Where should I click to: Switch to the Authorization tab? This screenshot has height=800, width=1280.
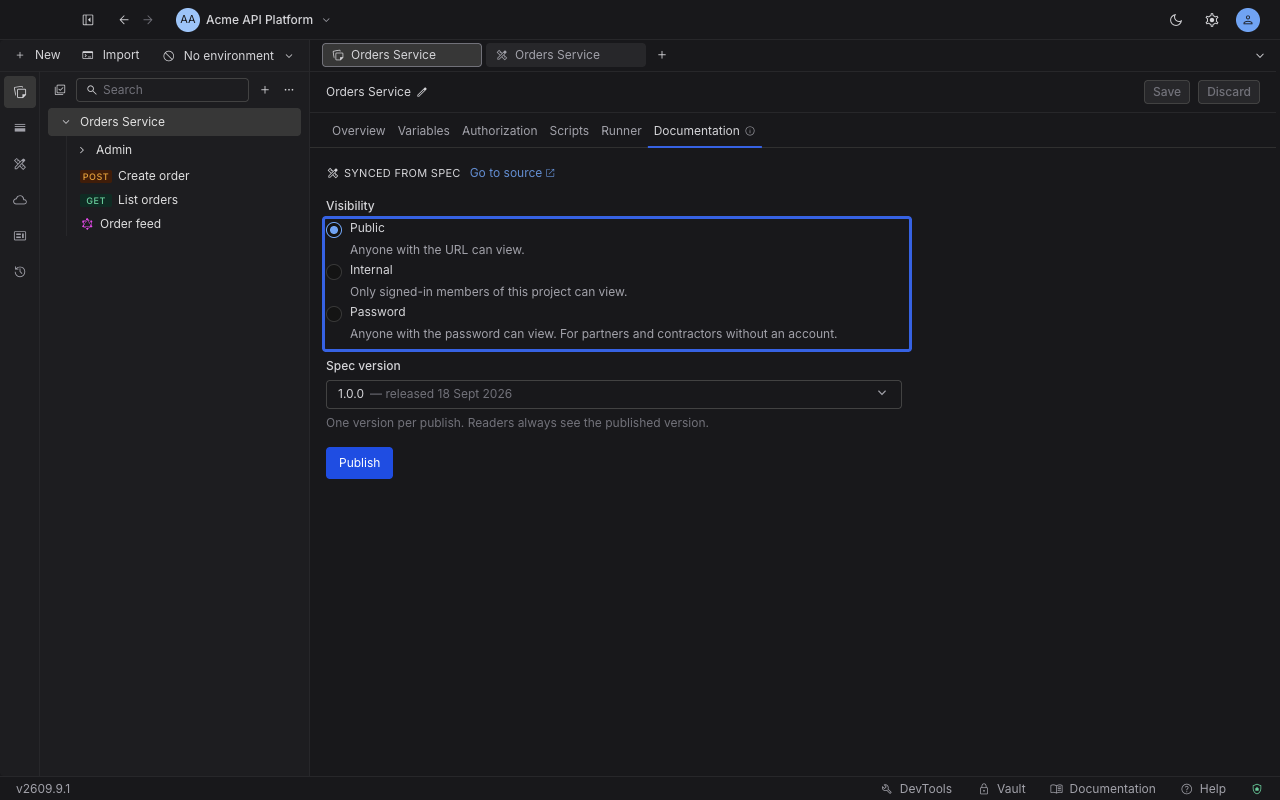click(x=500, y=131)
